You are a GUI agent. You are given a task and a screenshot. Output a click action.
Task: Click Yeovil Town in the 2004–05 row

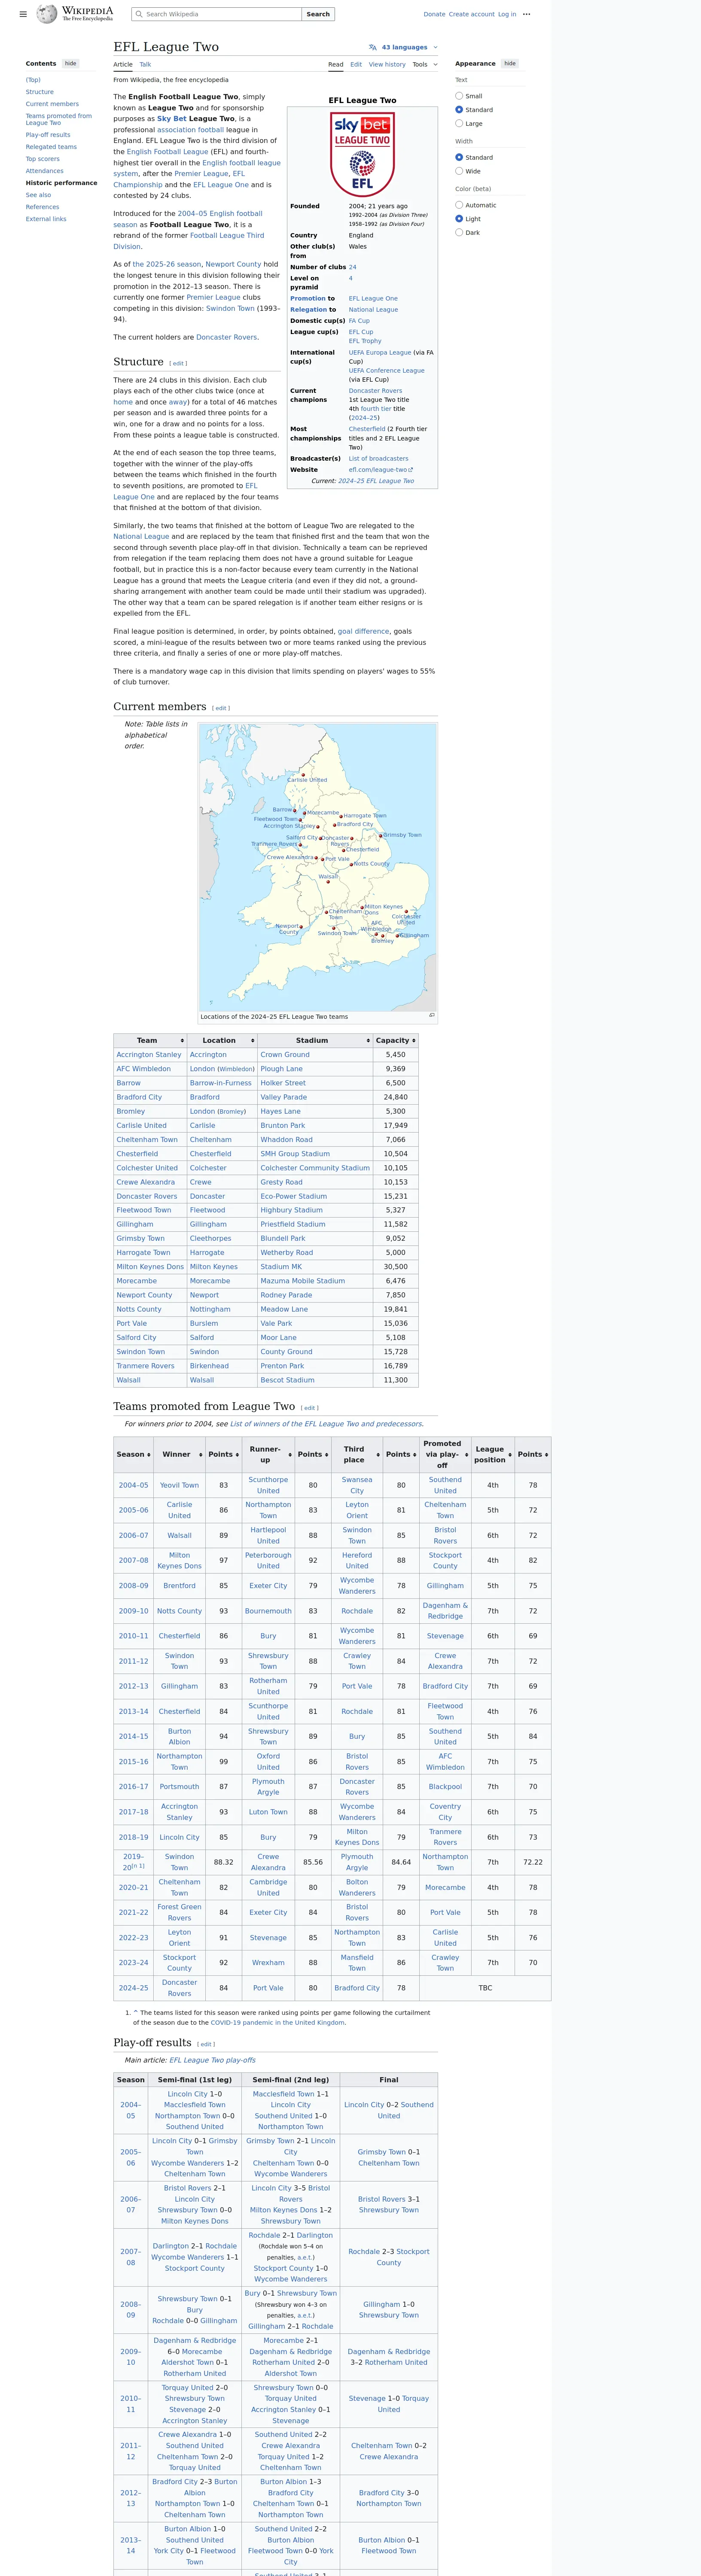pos(180,1485)
